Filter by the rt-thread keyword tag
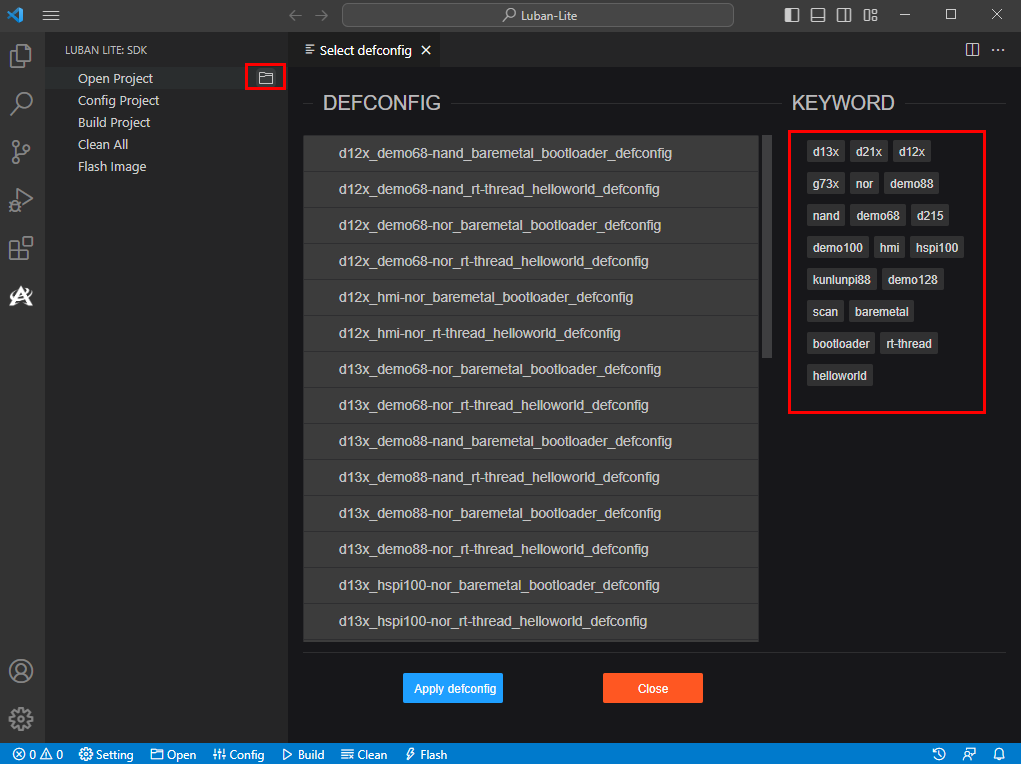The image size is (1021, 764). coord(909,343)
